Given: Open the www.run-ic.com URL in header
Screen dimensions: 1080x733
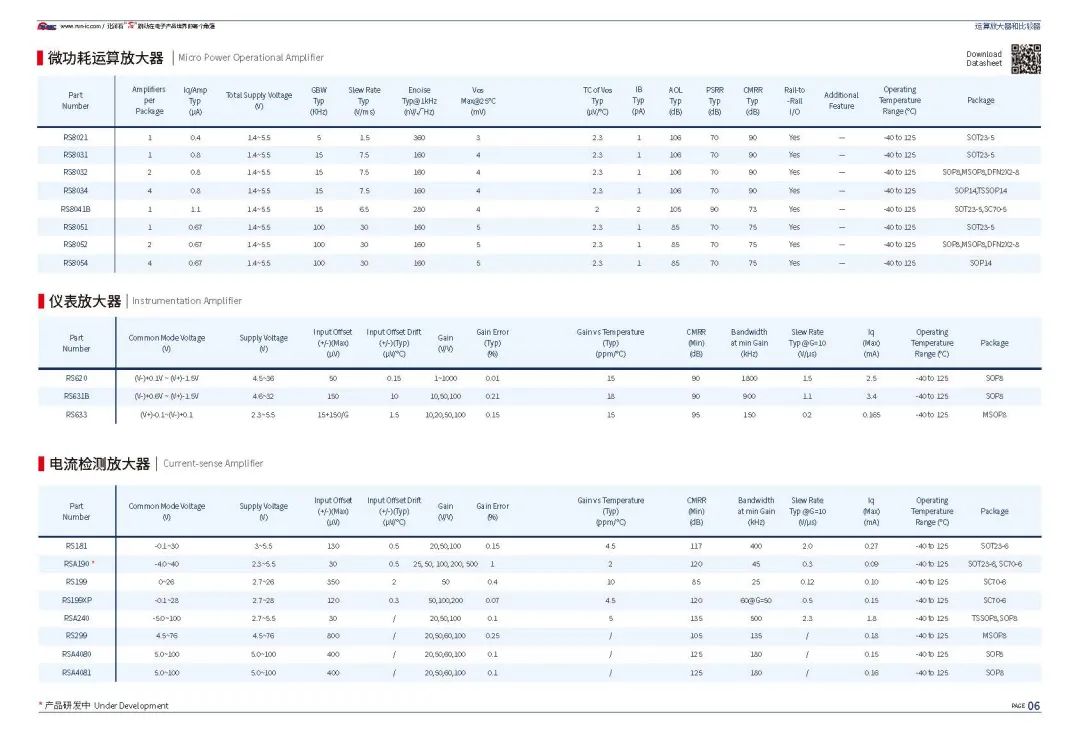Looking at the screenshot, I should click(81, 26).
